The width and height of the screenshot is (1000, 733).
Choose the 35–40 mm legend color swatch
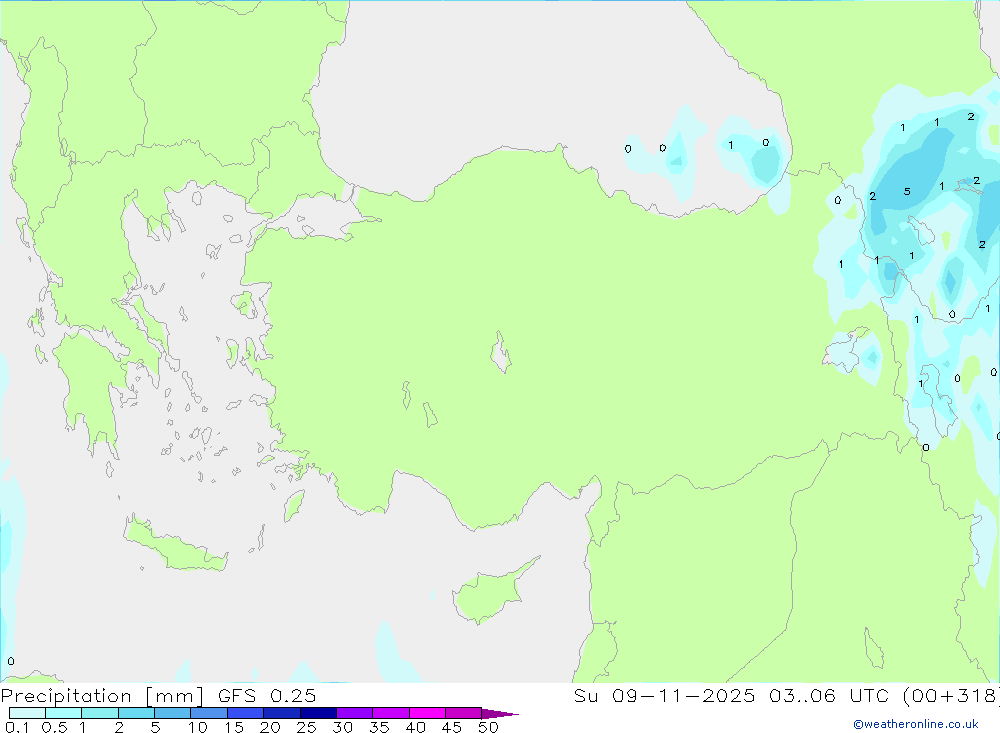391,713
